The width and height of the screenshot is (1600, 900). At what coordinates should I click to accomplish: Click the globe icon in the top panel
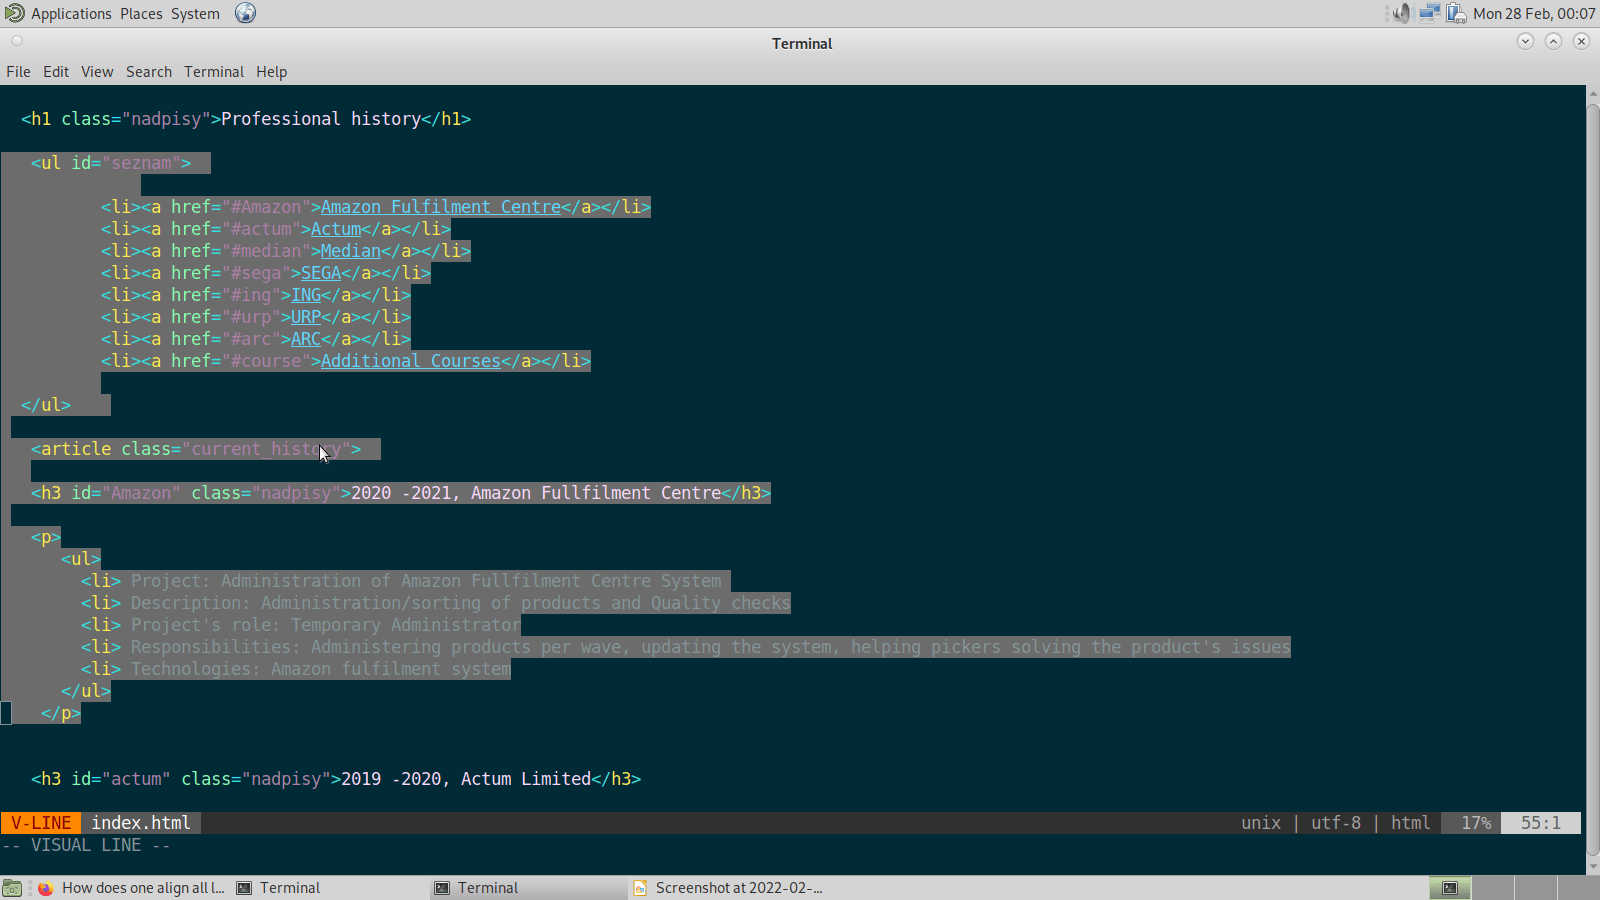coord(244,13)
